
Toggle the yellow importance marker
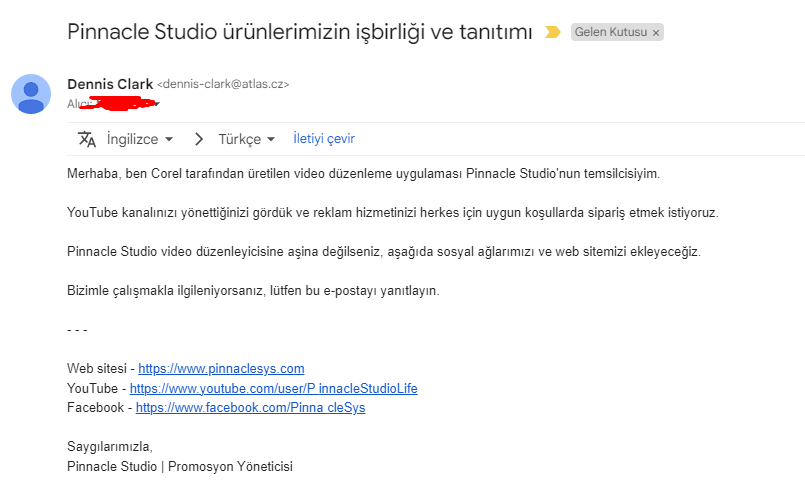click(552, 32)
